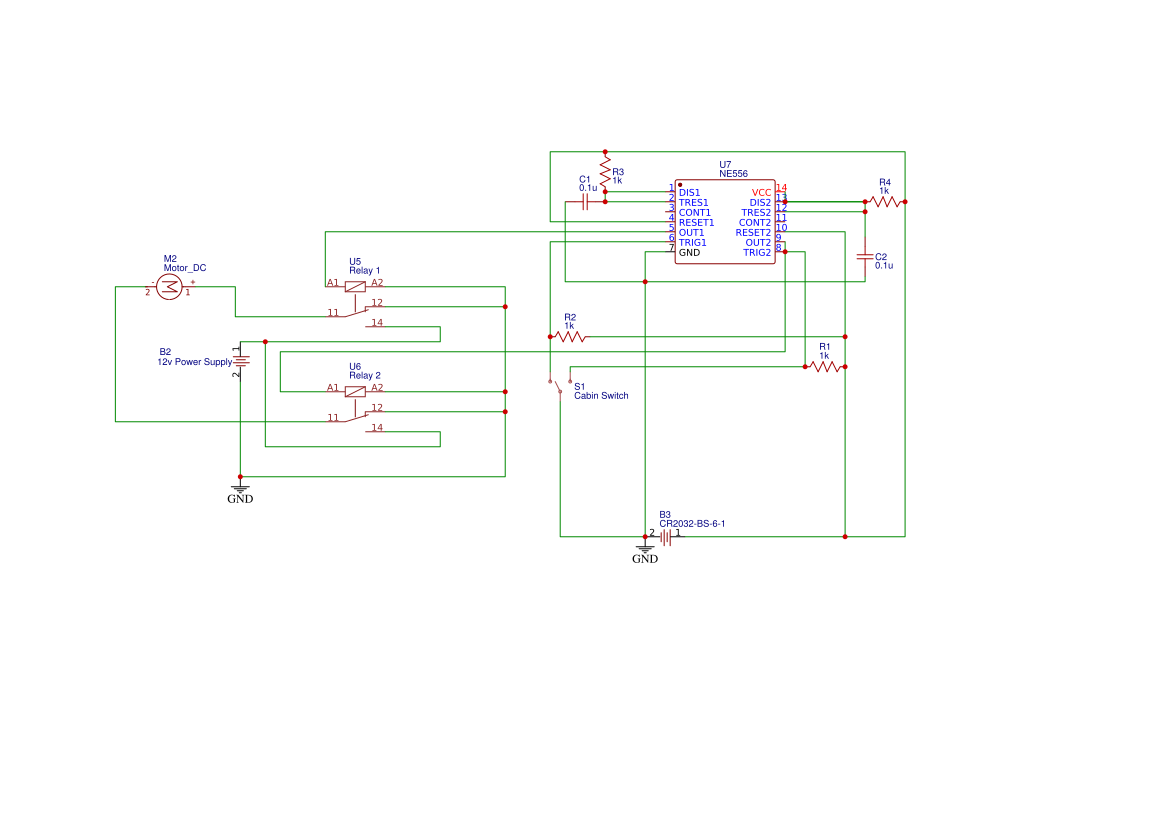
Task: Click the ground symbol below B2 supply
Action: pos(240,490)
